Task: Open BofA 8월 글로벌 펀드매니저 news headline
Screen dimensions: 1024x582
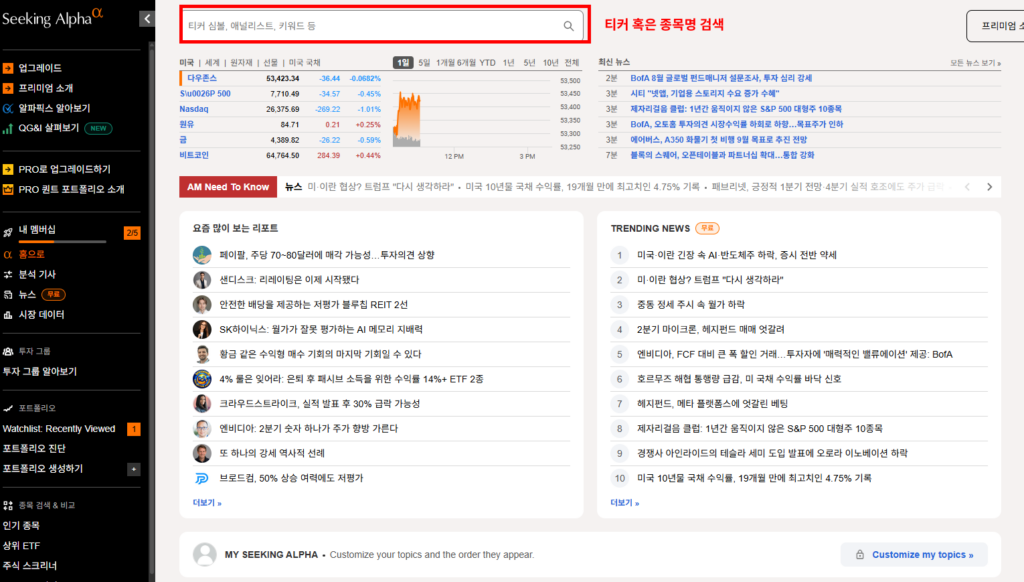Action: pos(721,78)
